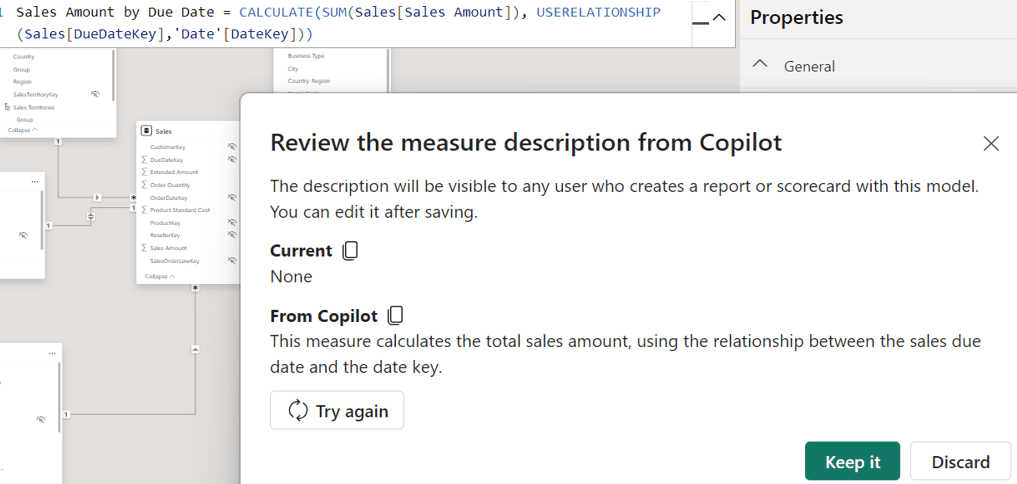Open the ellipsis menu on the left table card
This screenshot has width=1017, height=484.
click(35, 181)
